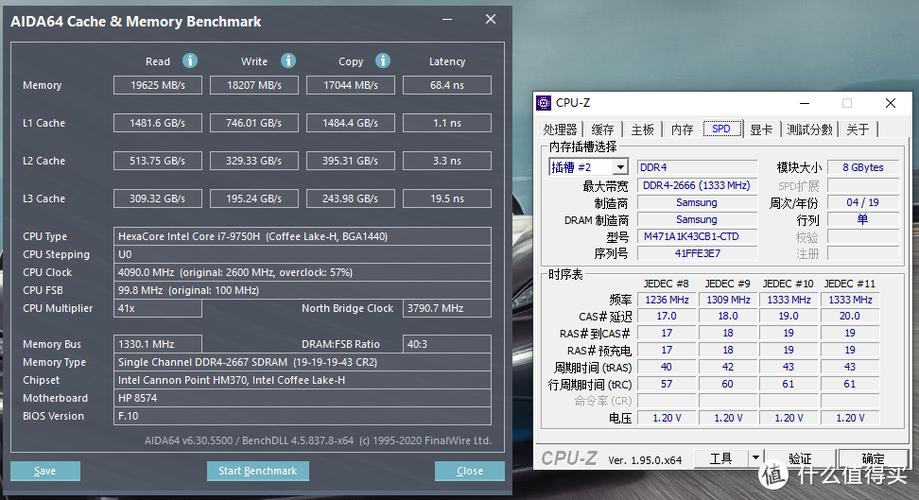Click North Bridge Clock value 3790.7 MHz
The image size is (919, 500).
[447, 308]
